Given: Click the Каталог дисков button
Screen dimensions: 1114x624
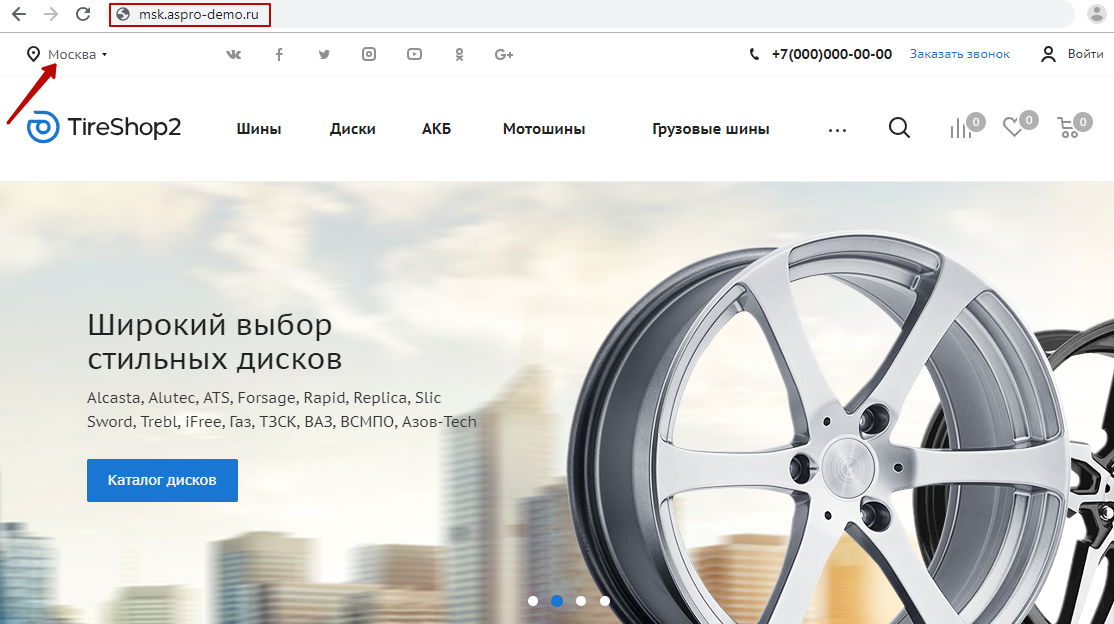Looking at the screenshot, I should pyautogui.click(x=162, y=480).
